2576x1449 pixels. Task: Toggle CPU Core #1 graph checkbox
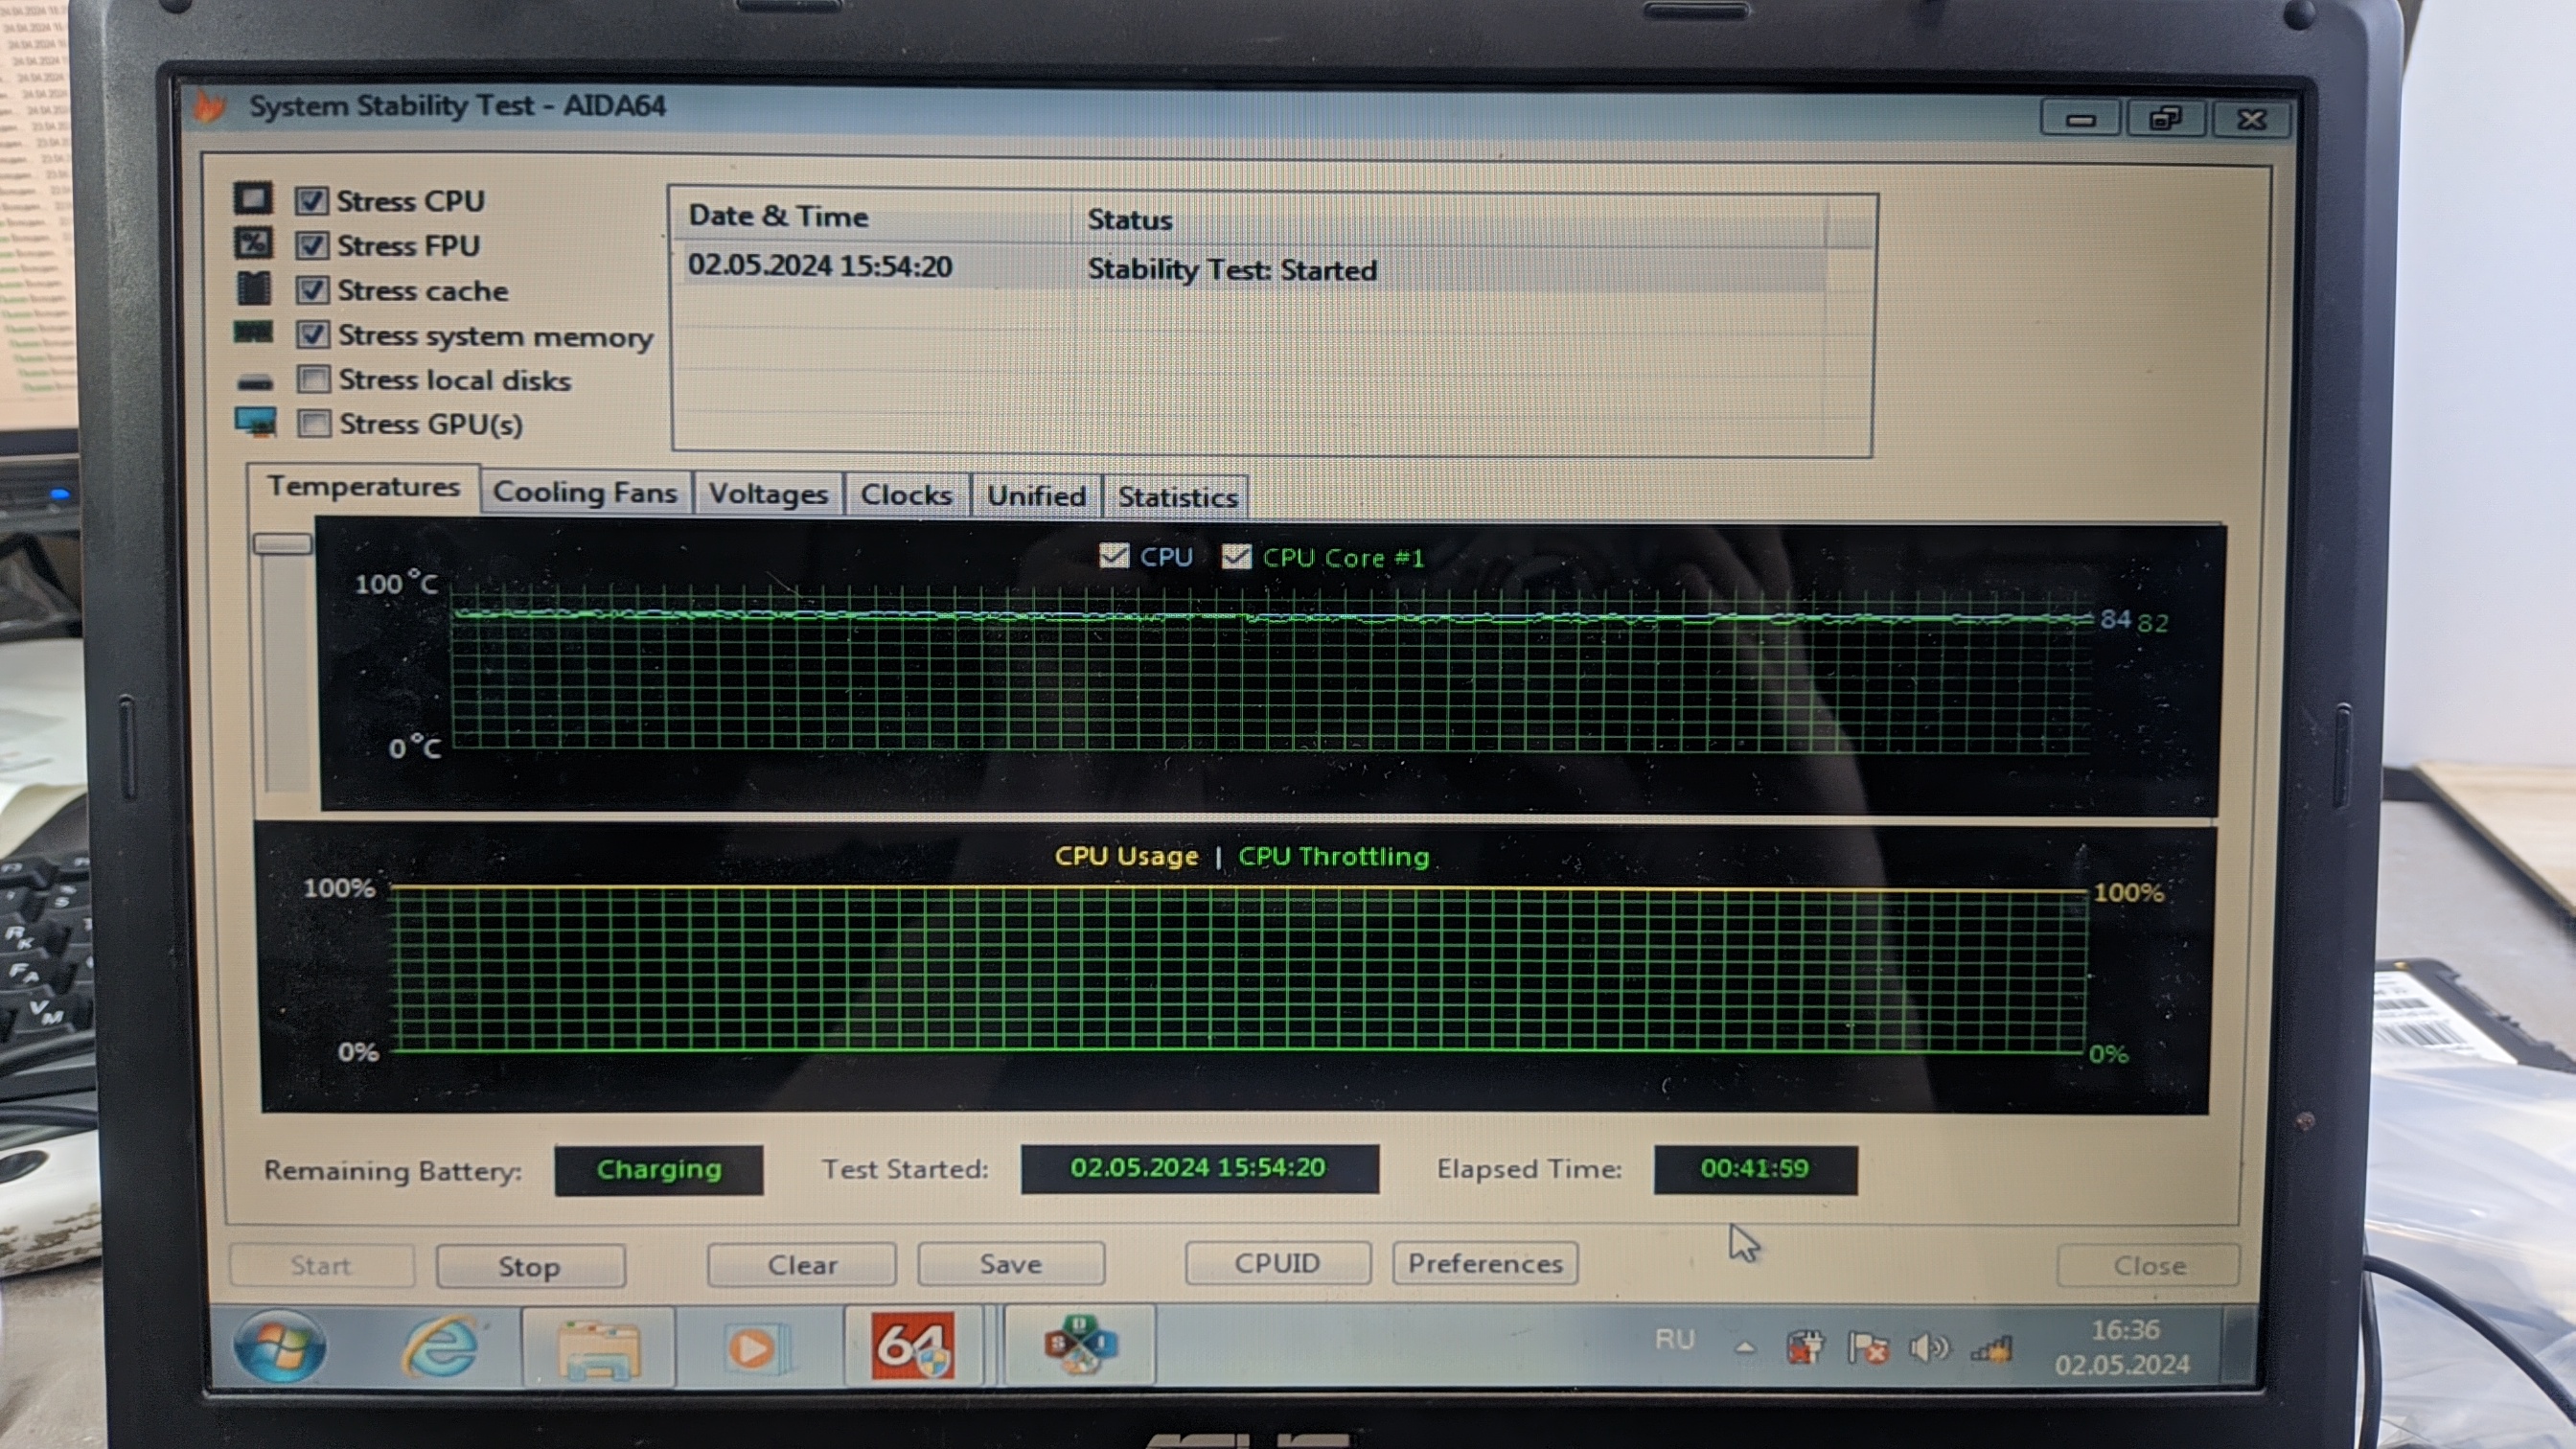[1237, 556]
